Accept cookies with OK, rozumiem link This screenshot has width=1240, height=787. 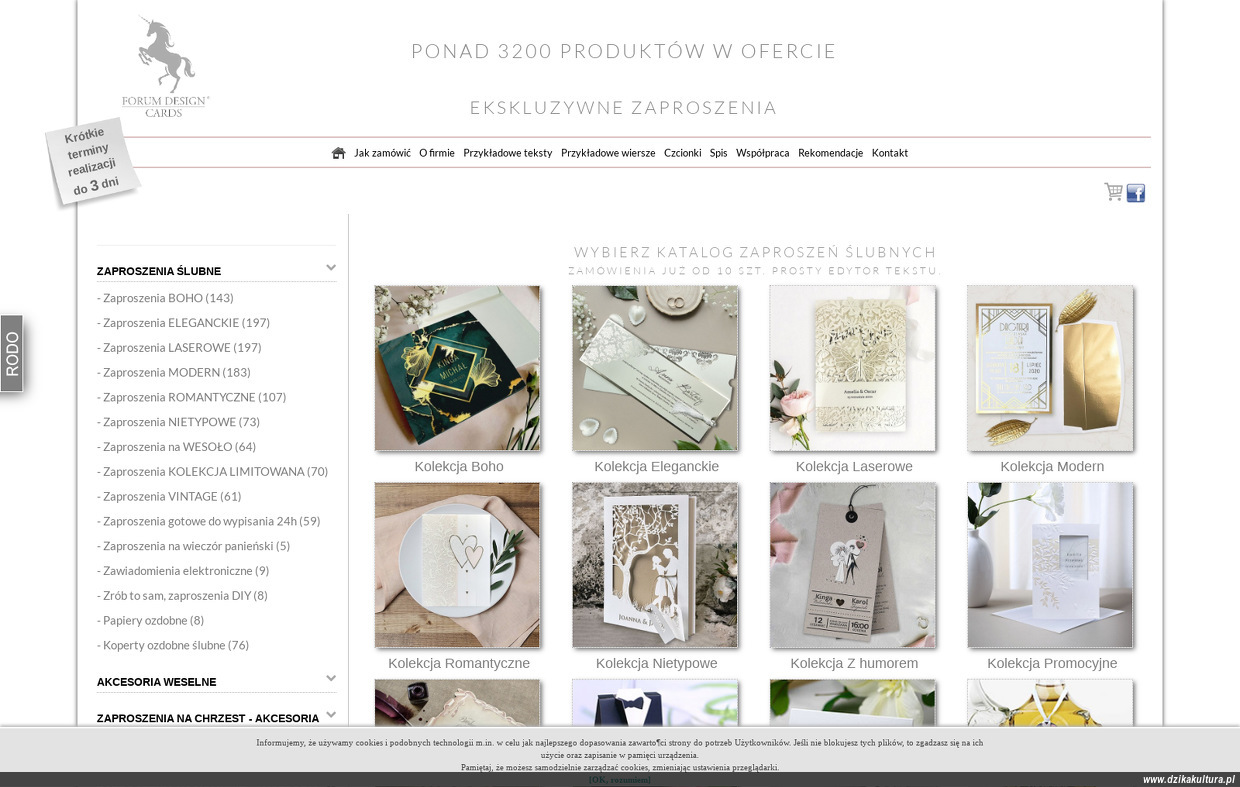pos(620,780)
